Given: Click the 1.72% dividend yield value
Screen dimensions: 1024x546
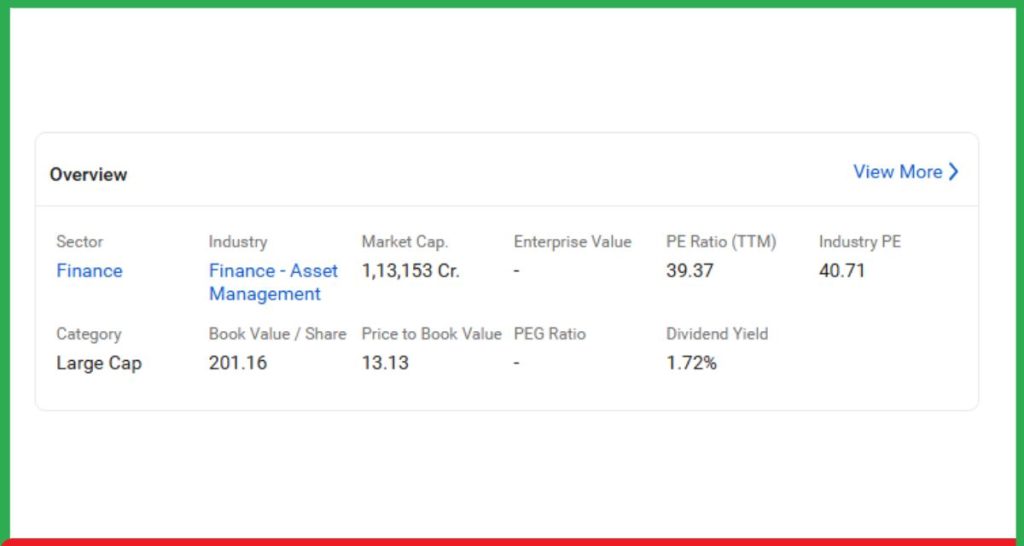Looking at the screenshot, I should pyautogui.click(x=691, y=363).
